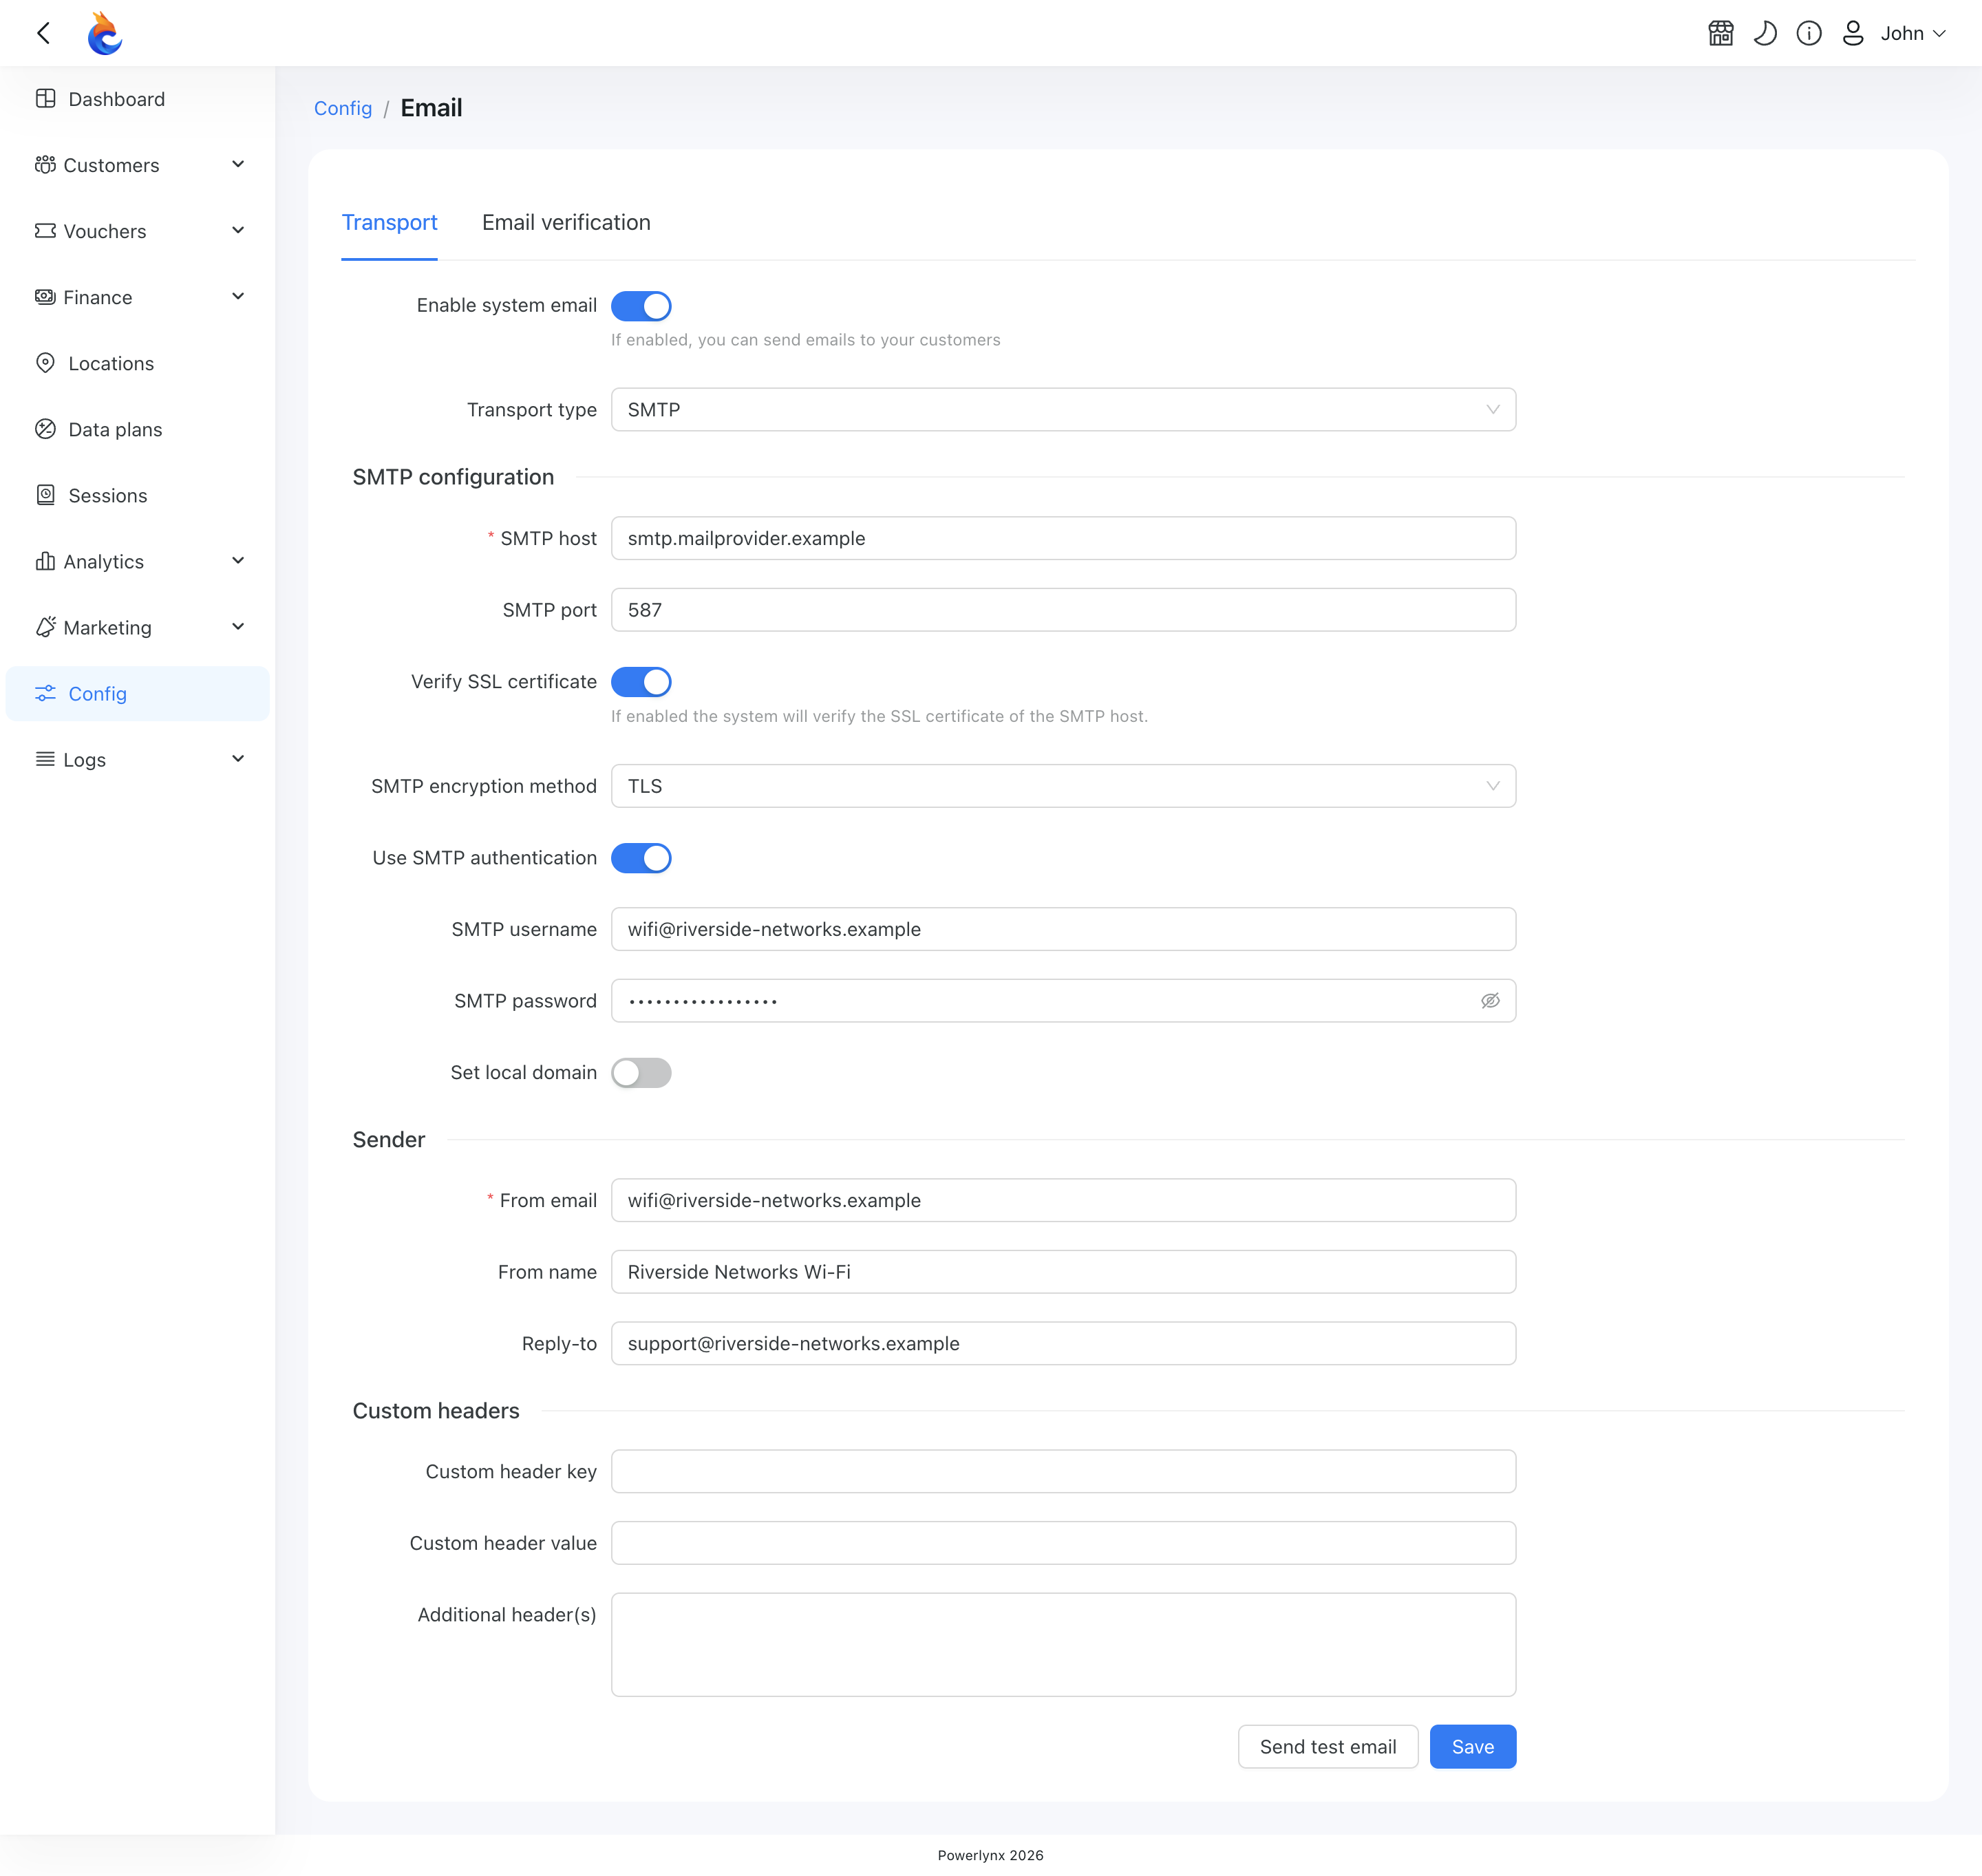Expand the Logs menu chevron
The height and width of the screenshot is (1876, 1982).
[x=238, y=759]
